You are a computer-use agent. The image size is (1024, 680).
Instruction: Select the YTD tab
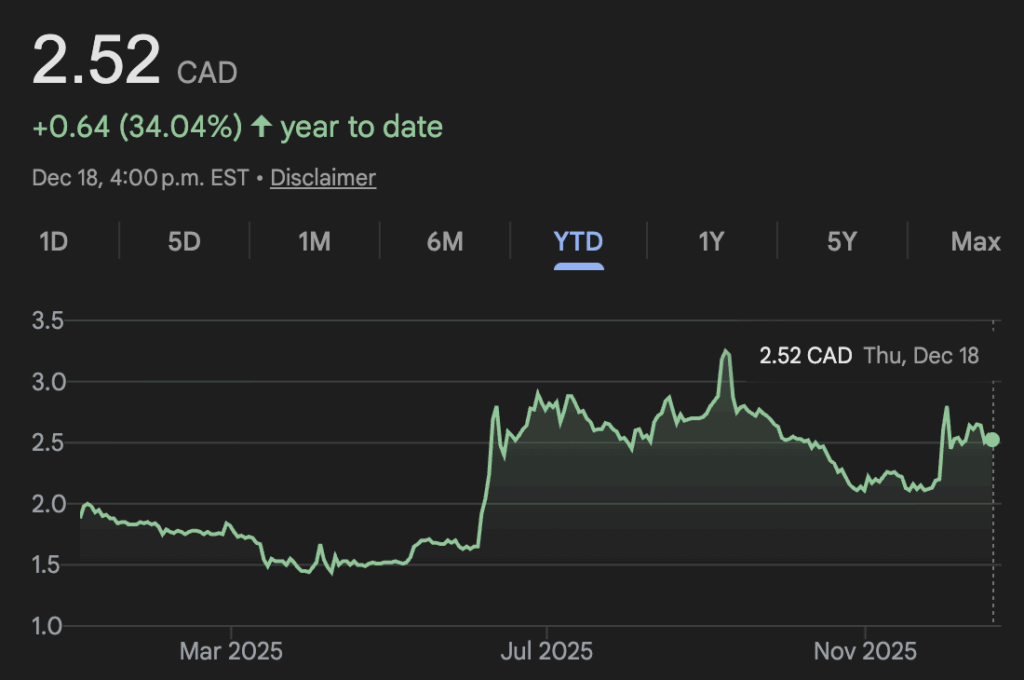tap(578, 241)
